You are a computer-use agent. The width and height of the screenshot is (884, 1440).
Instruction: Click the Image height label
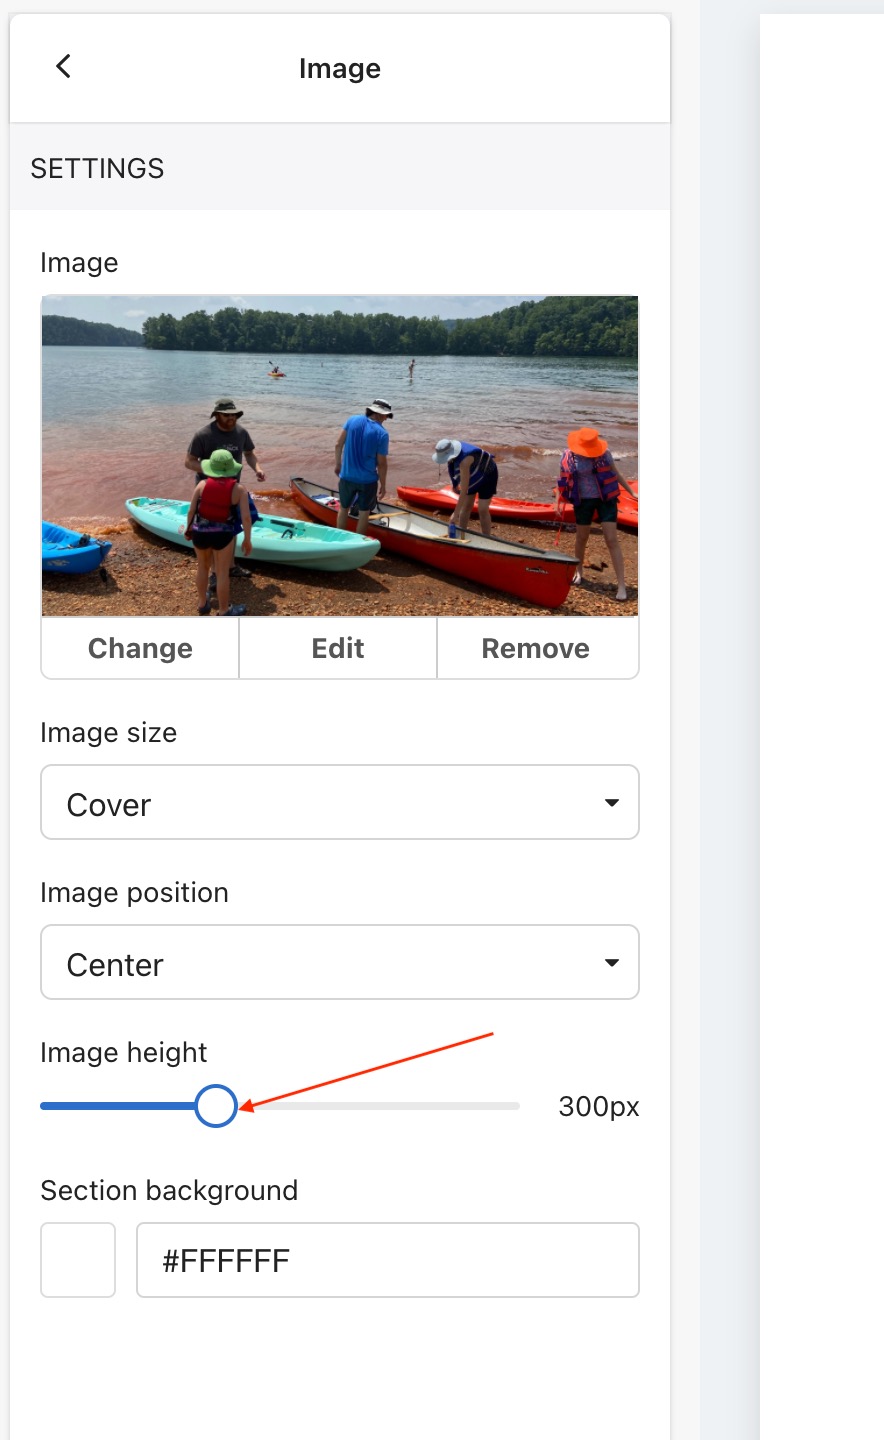124,1053
